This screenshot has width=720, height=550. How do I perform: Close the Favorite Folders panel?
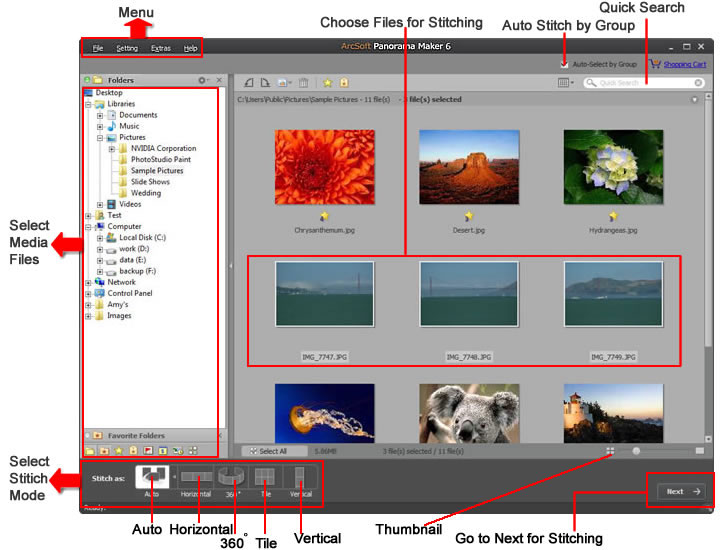[219, 435]
